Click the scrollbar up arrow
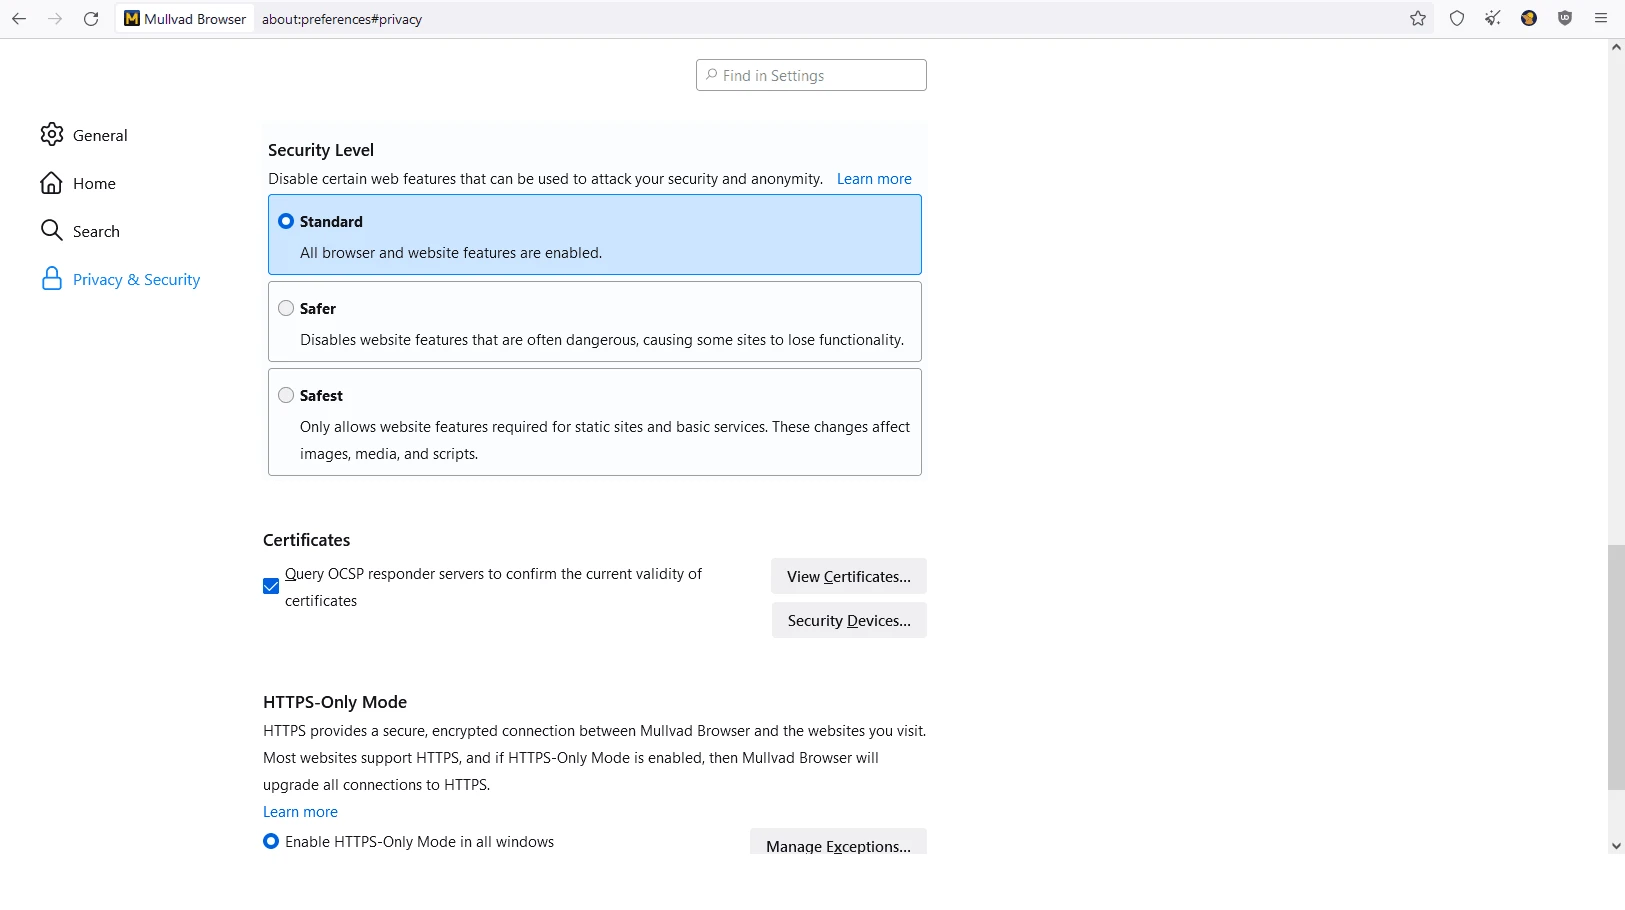1625x910 pixels. click(1616, 47)
